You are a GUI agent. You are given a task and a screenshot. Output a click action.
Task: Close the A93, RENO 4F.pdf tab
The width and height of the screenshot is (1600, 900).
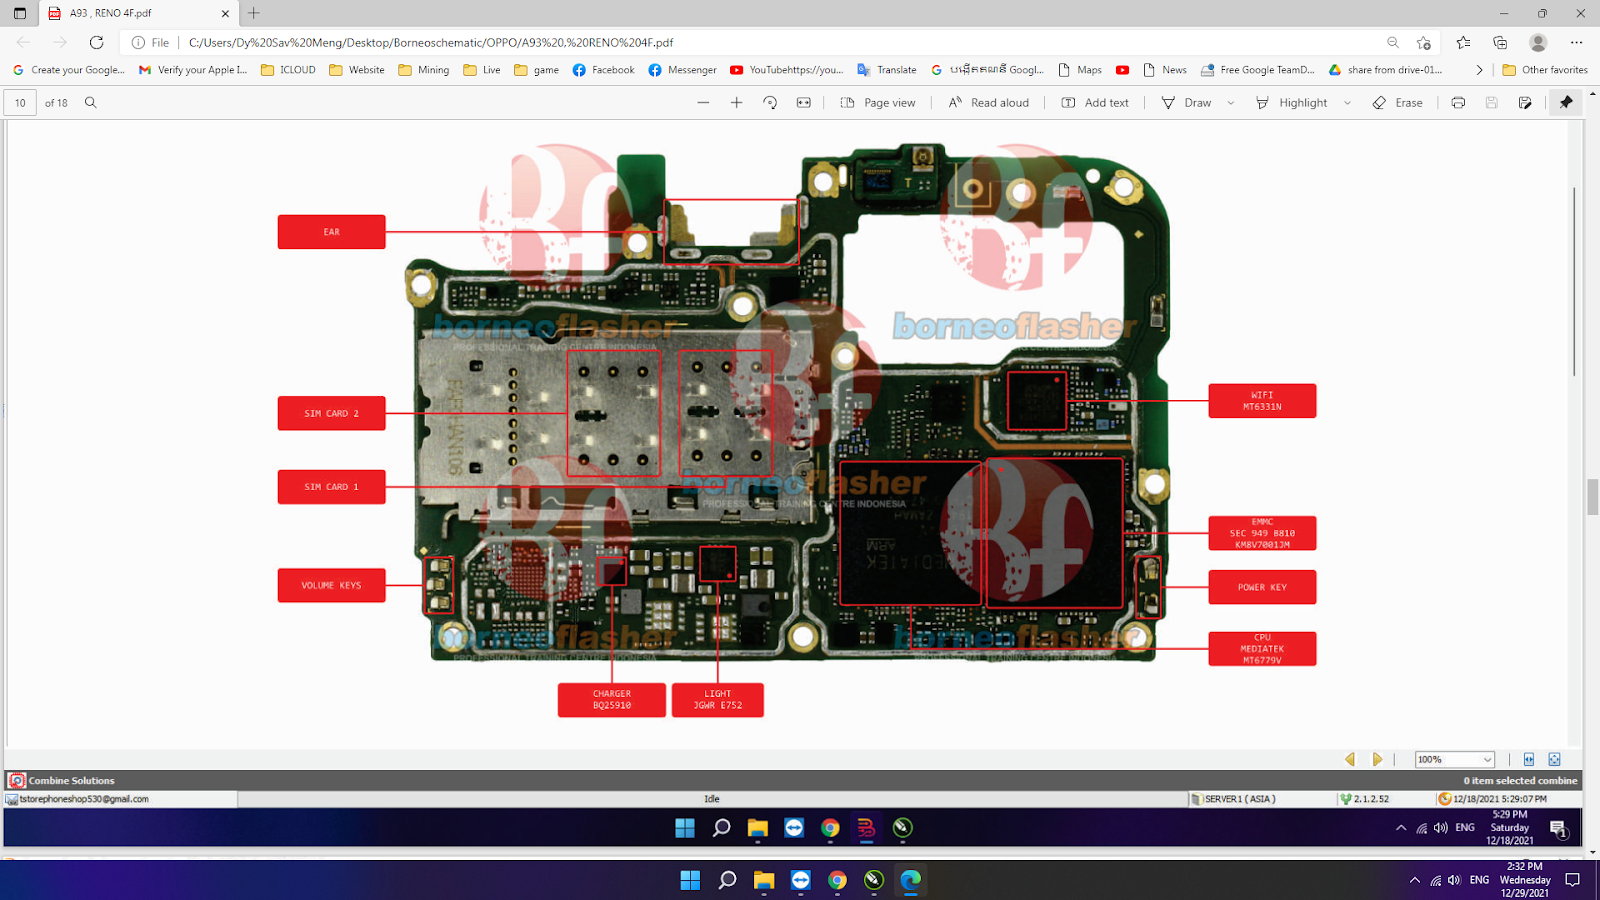(x=225, y=13)
